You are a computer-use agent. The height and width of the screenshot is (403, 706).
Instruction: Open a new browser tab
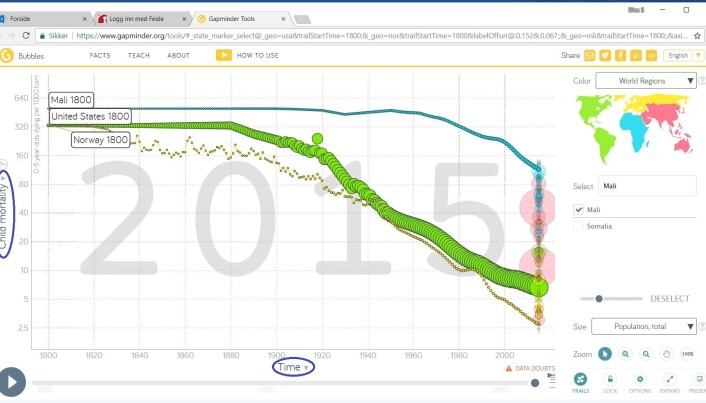point(302,19)
